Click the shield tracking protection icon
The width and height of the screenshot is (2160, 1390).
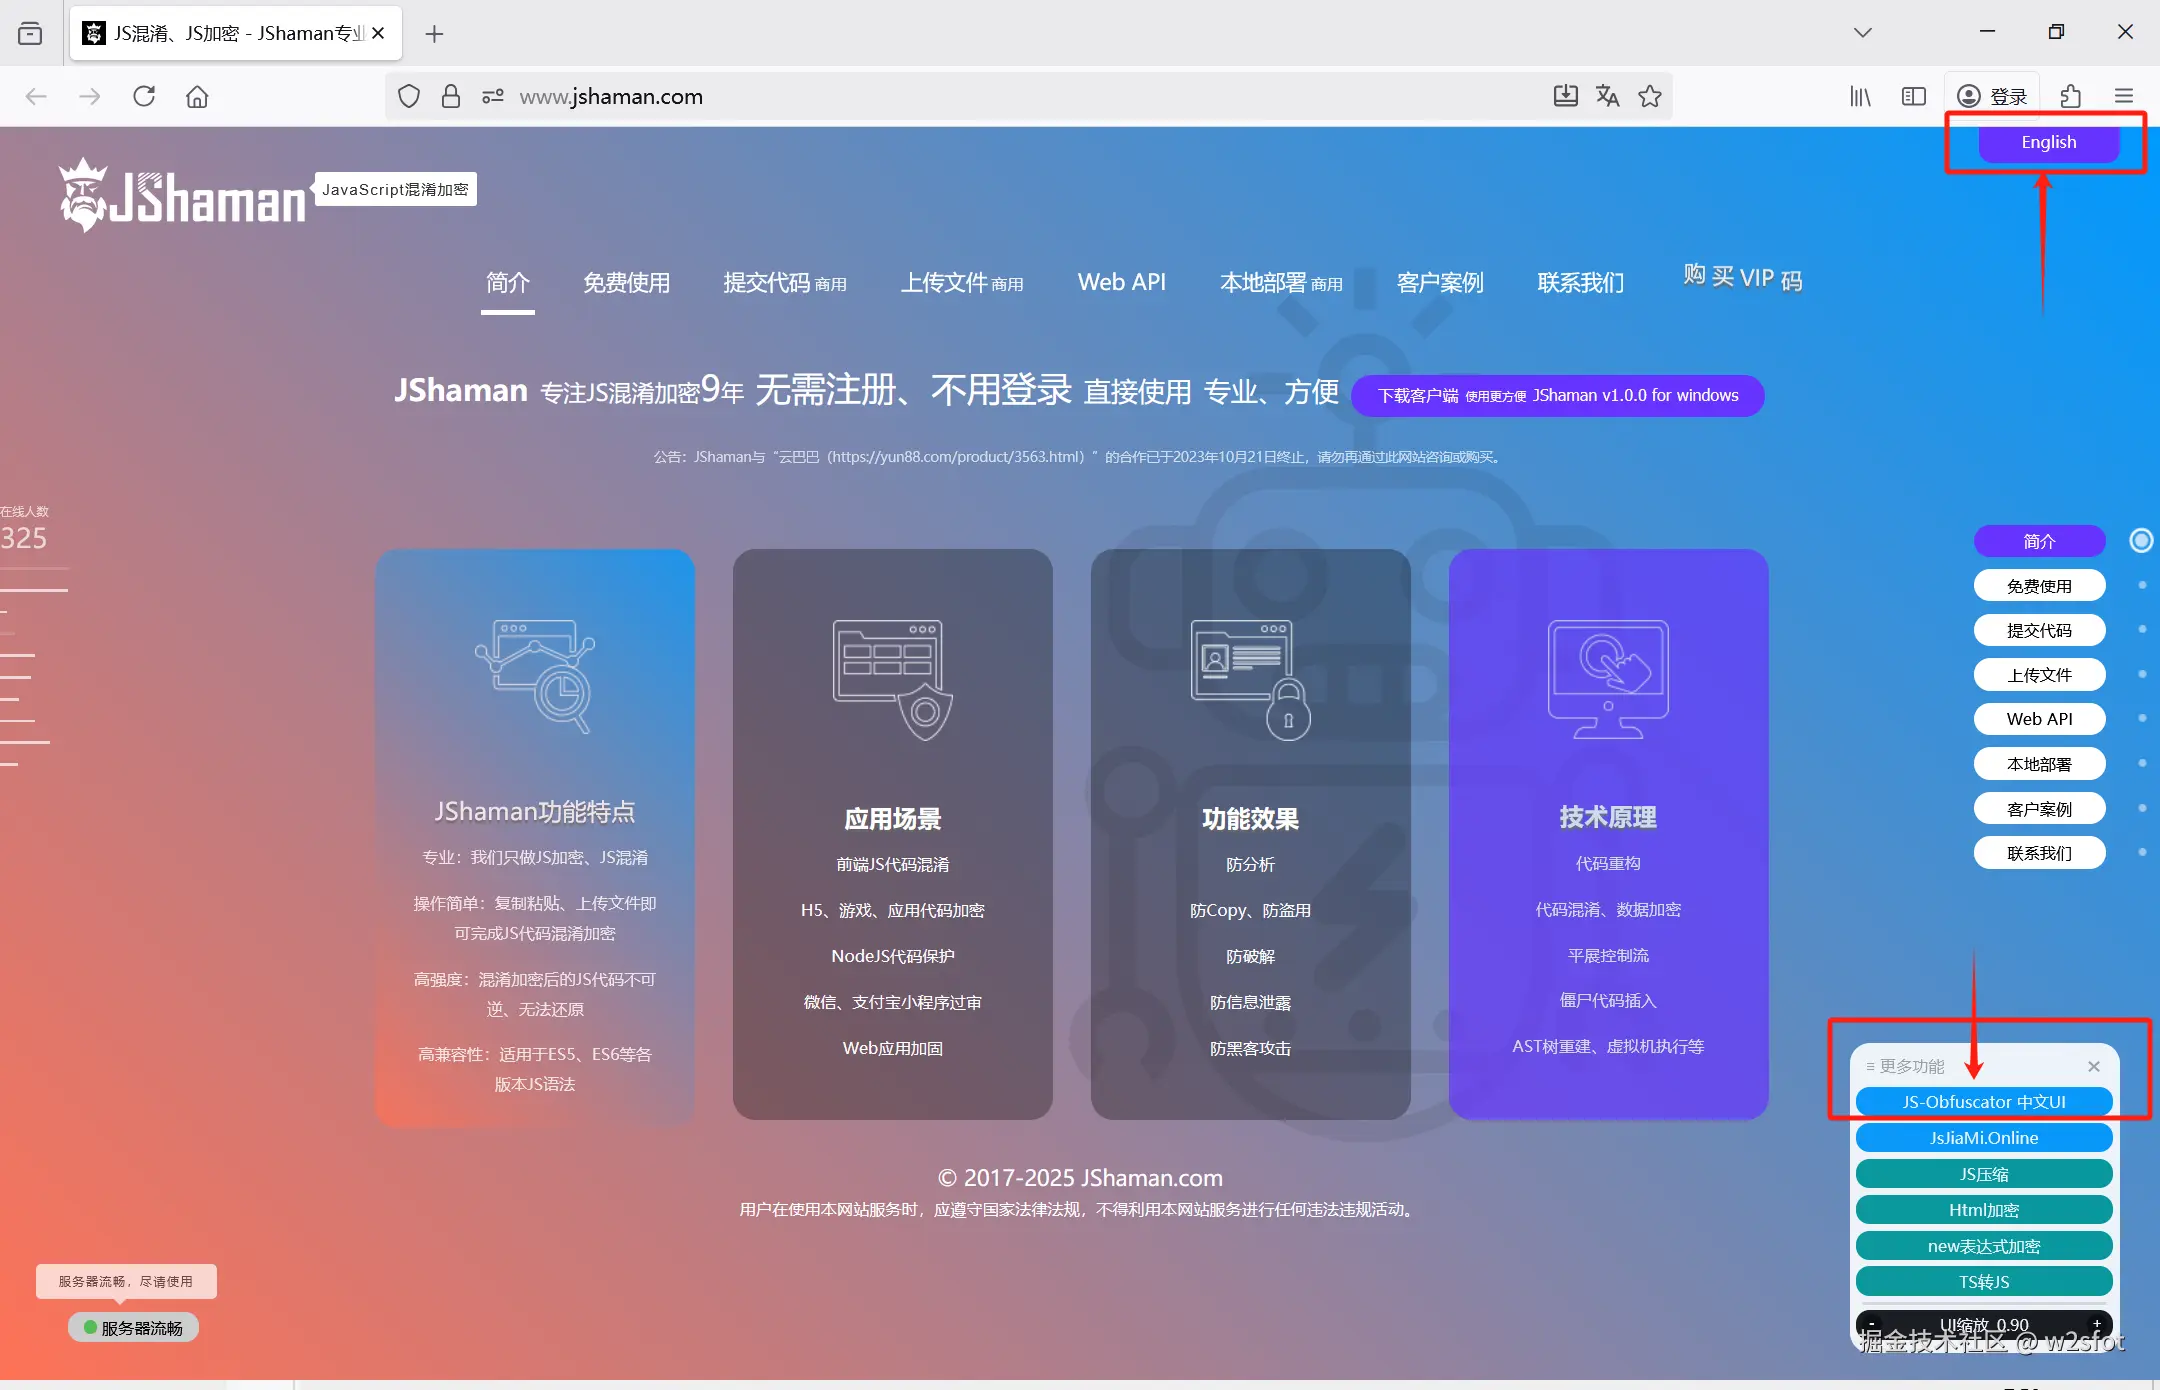(408, 96)
